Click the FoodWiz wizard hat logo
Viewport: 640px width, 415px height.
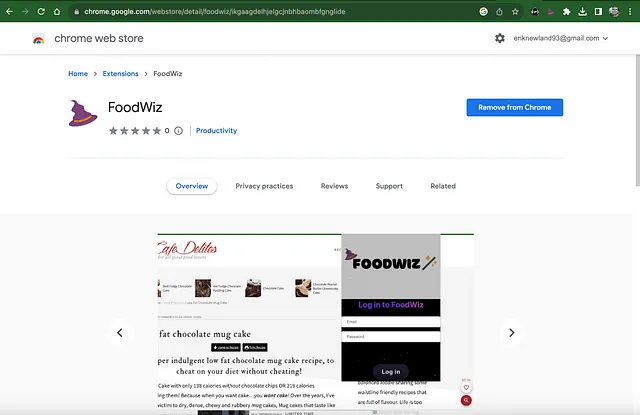[83, 113]
